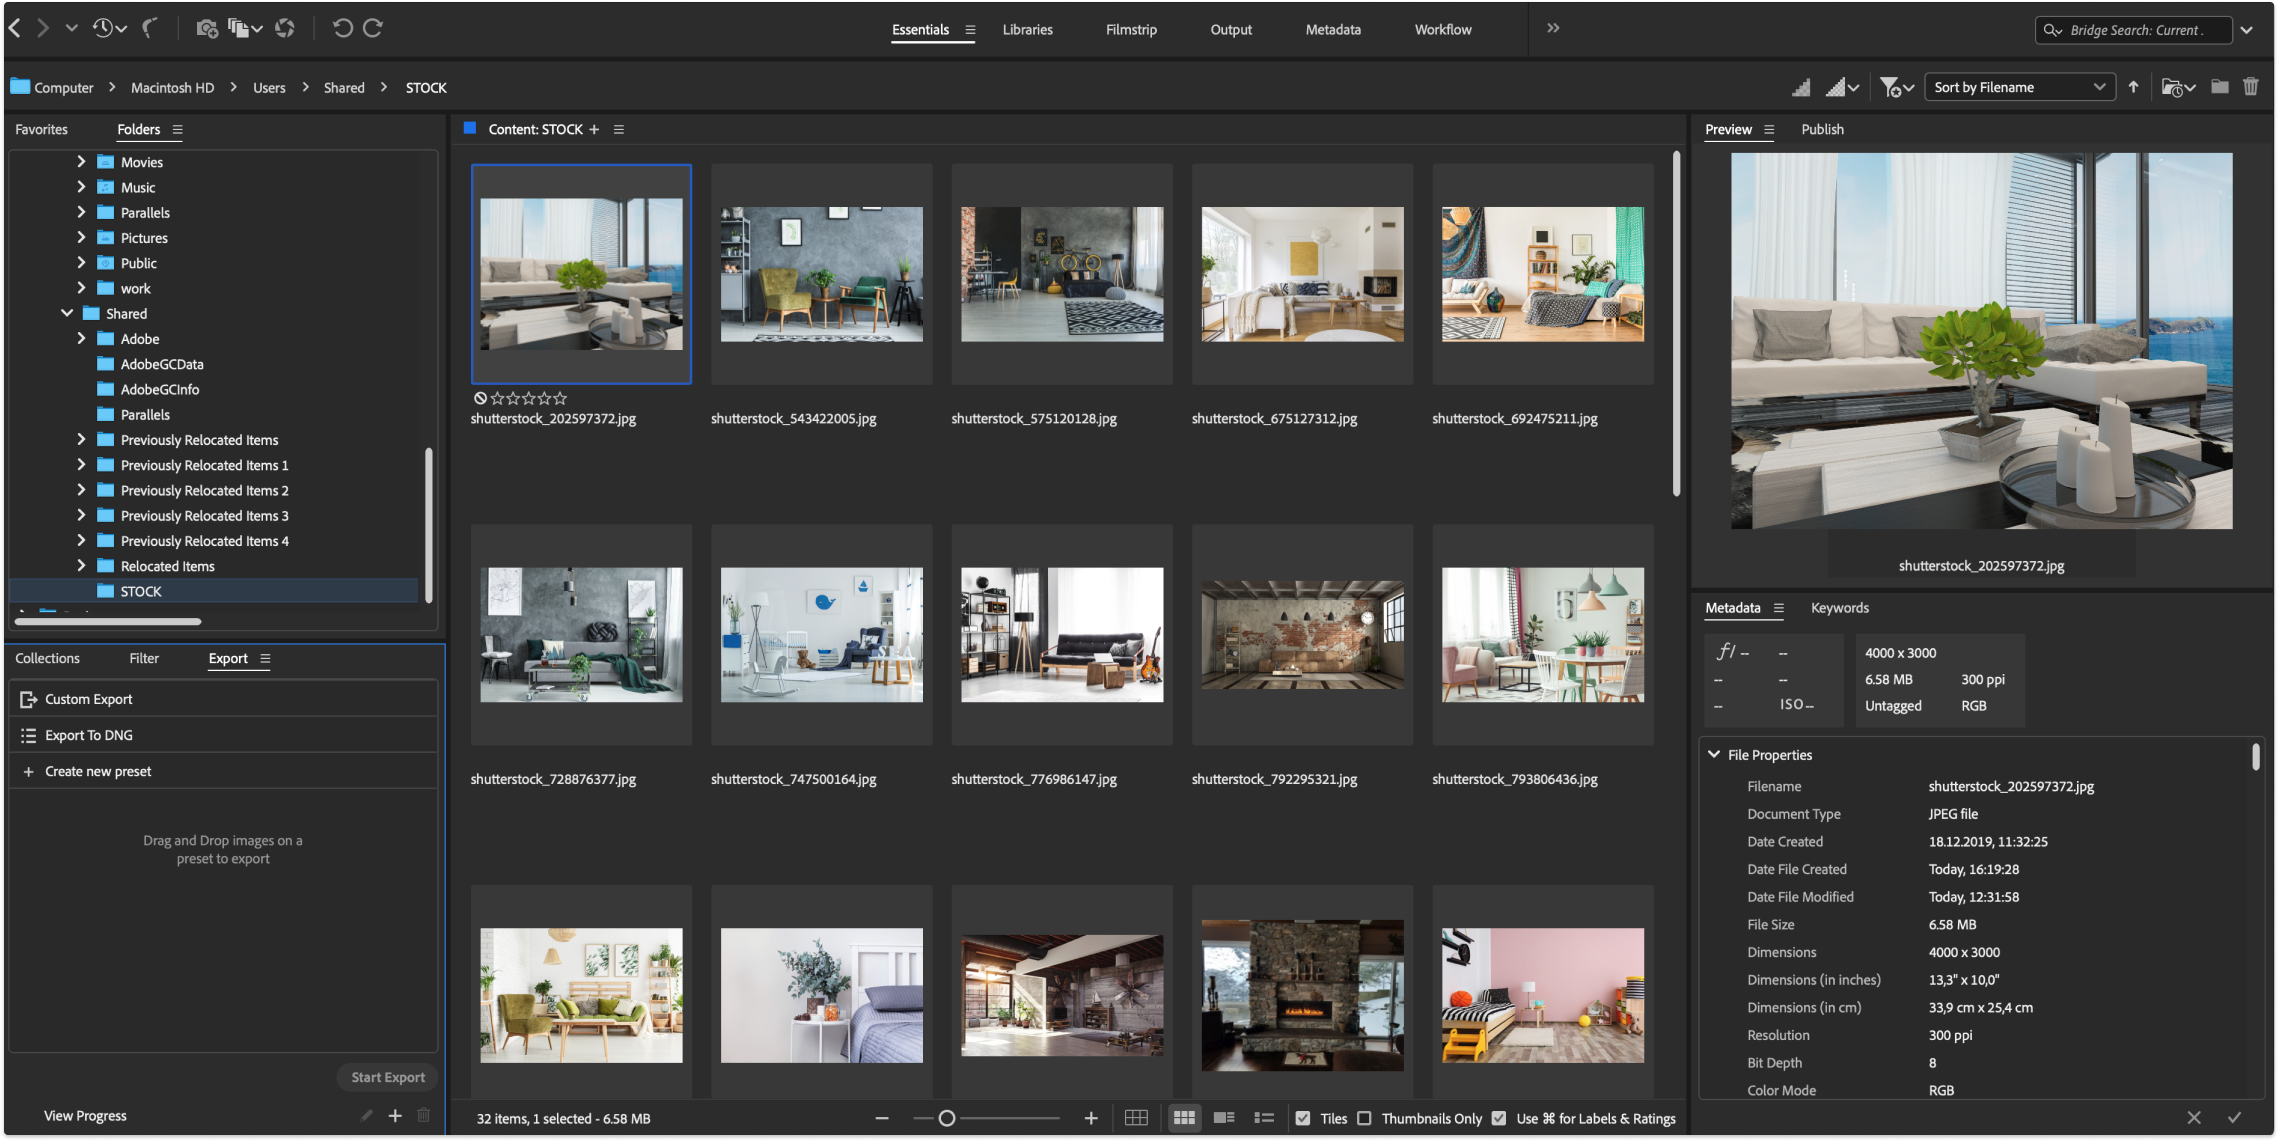
Task: Click the thumbnail size slider handle
Action: [946, 1118]
